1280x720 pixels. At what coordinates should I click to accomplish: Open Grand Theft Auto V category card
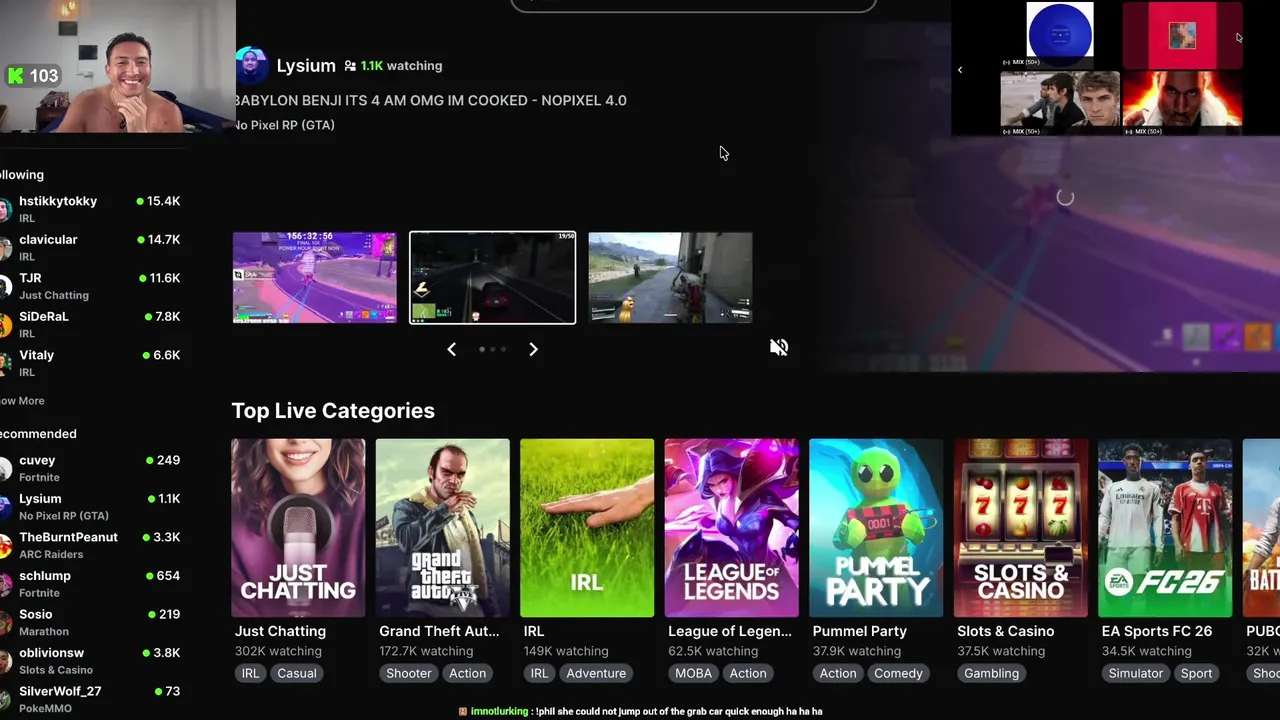pos(442,528)
